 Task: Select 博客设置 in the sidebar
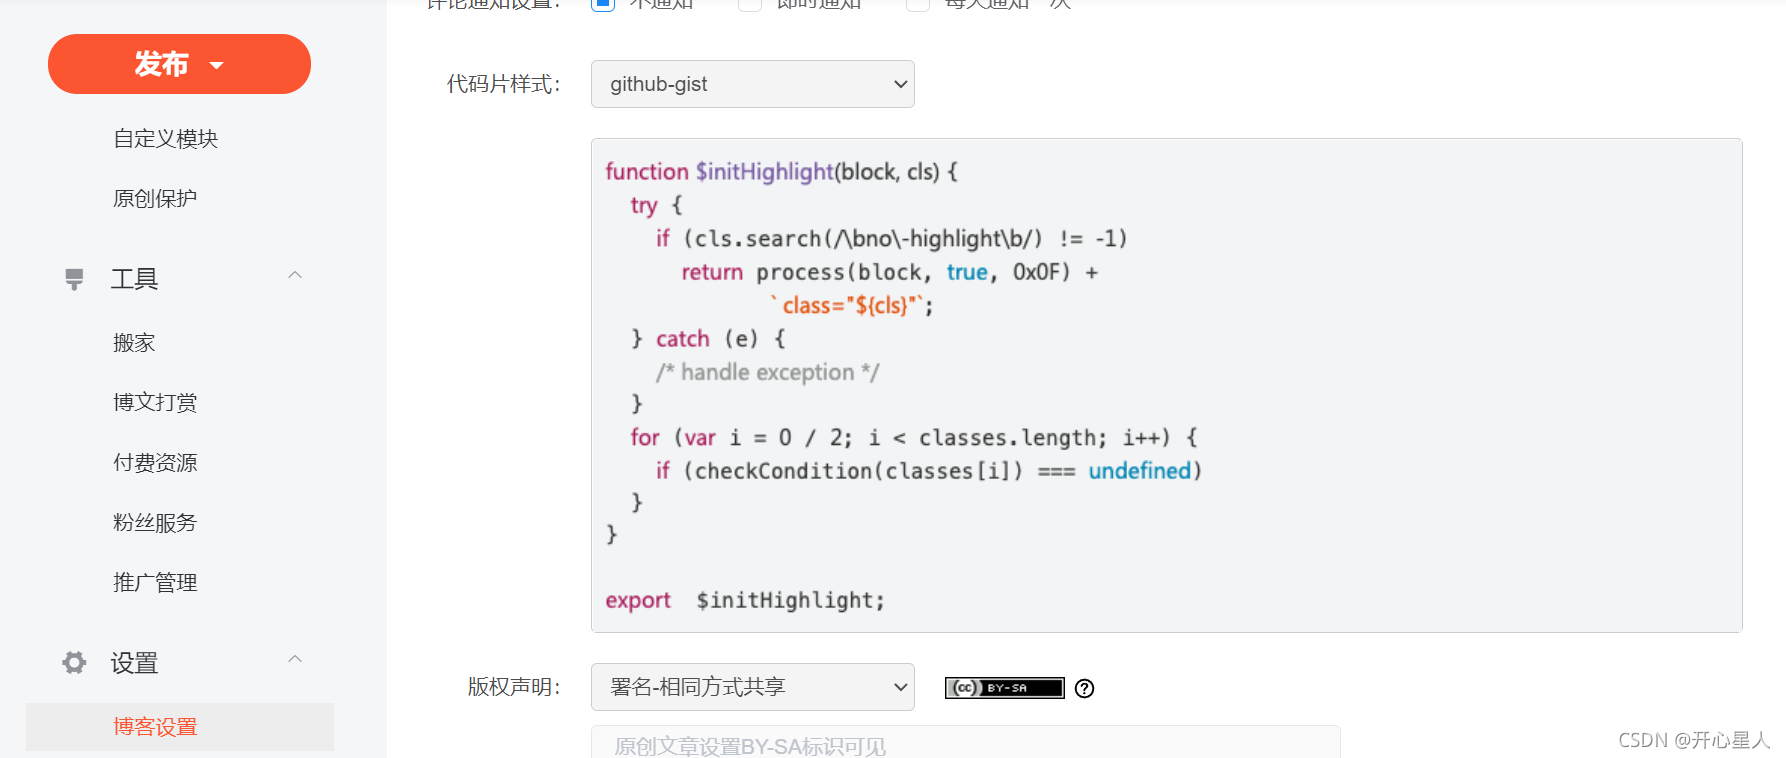click(180, 727)
